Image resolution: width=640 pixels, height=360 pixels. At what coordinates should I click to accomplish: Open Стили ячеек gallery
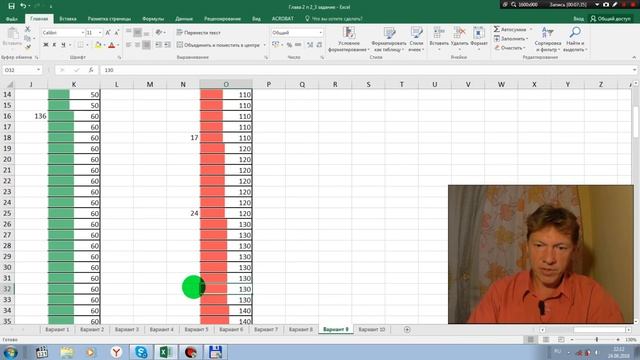pos(416,40)
